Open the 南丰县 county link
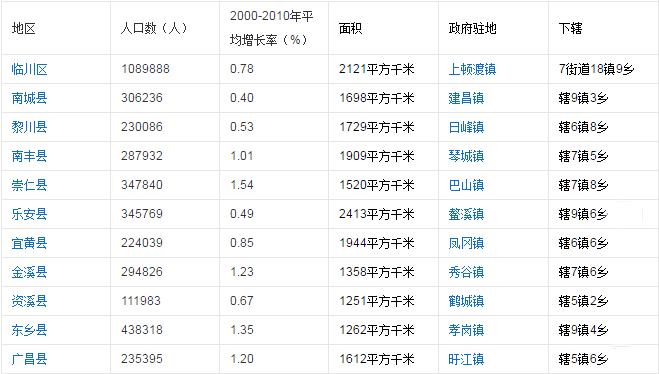Viewport: 659px width, 374px height. [29, 156]
